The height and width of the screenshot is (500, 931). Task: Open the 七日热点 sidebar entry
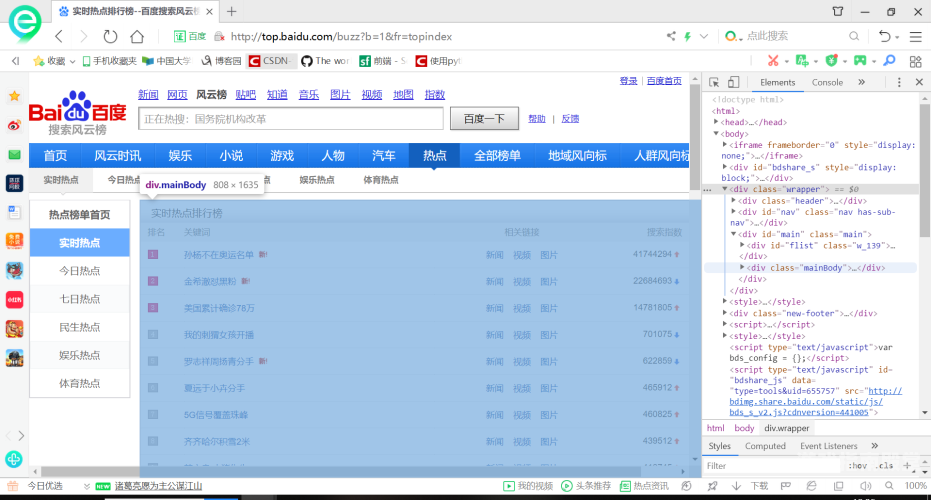tap(80, 299)
